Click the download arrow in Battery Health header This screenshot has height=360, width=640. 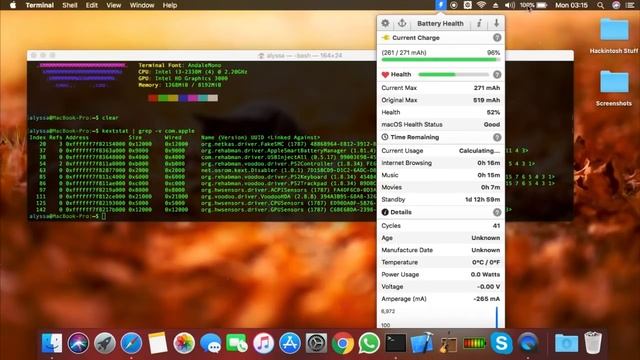(496, 23)
